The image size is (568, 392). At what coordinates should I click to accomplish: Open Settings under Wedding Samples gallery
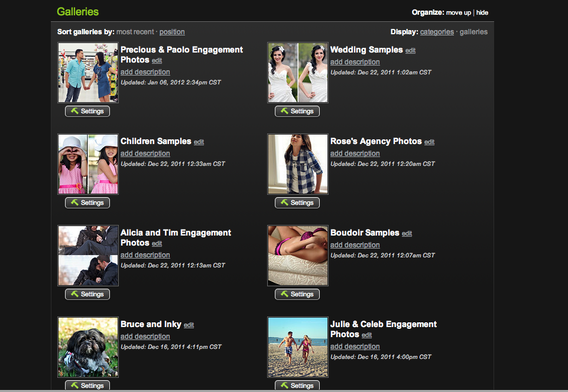pos(297,111)
